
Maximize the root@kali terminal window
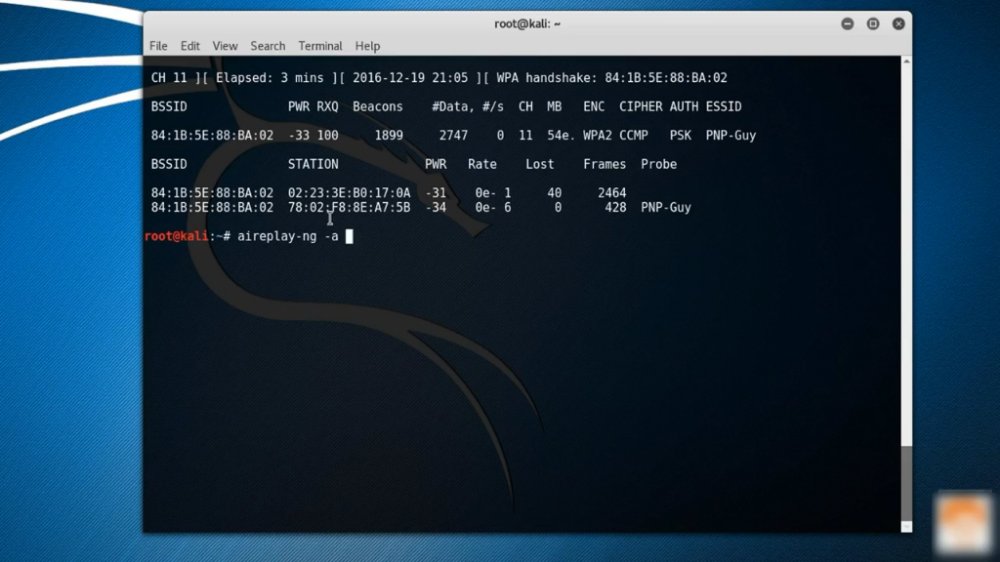click(872, 24)
